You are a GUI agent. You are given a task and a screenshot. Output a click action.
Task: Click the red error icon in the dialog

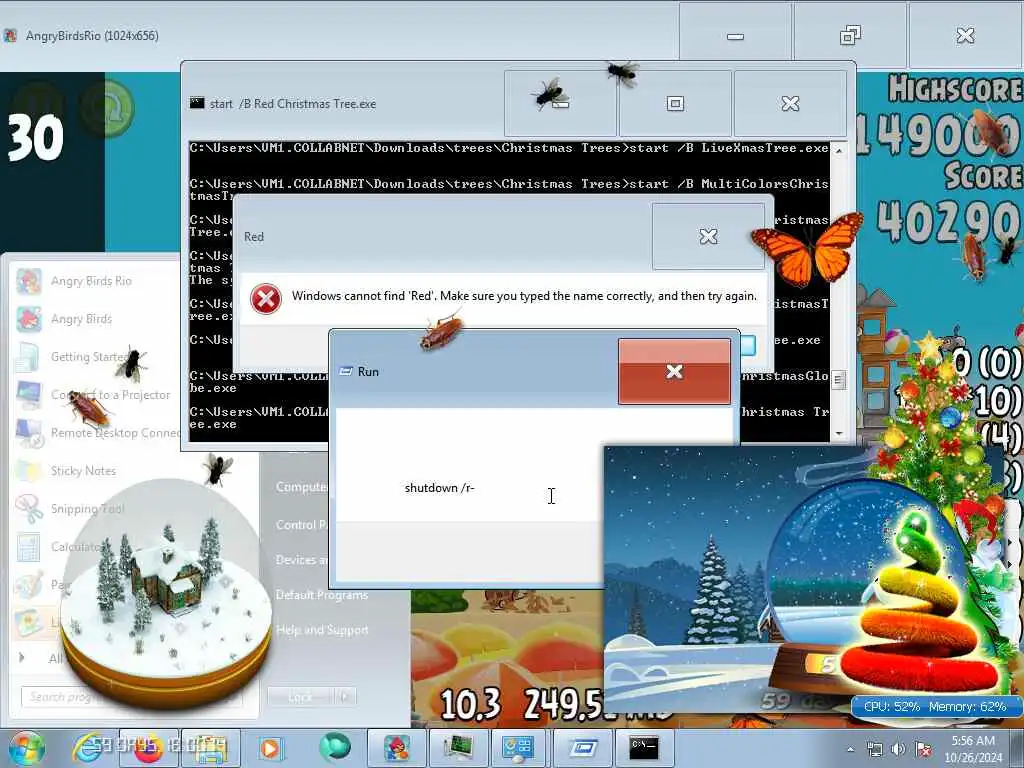point(266,299)
